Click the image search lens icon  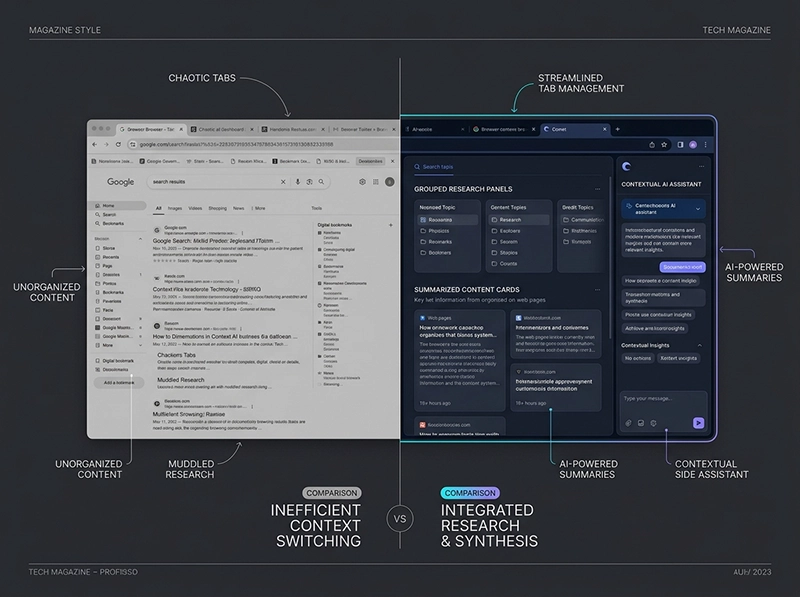tap(309, 182)
